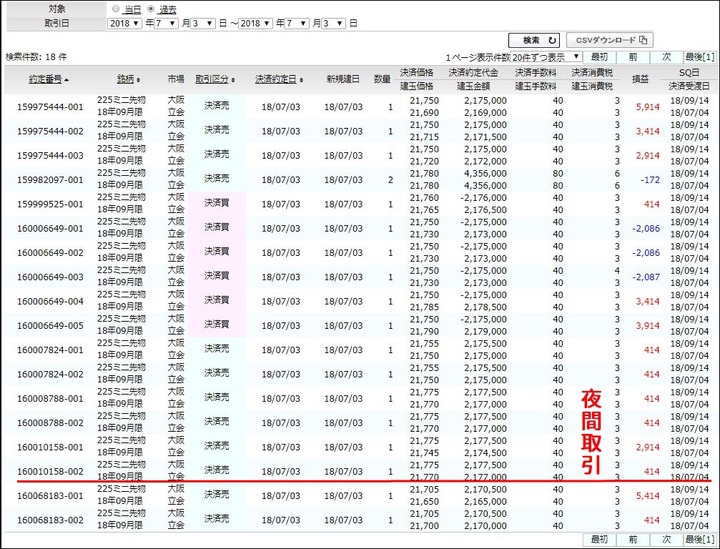Click order number 159982097-001
Viewport: 720px width, 549px height.
tap(51, 180)
